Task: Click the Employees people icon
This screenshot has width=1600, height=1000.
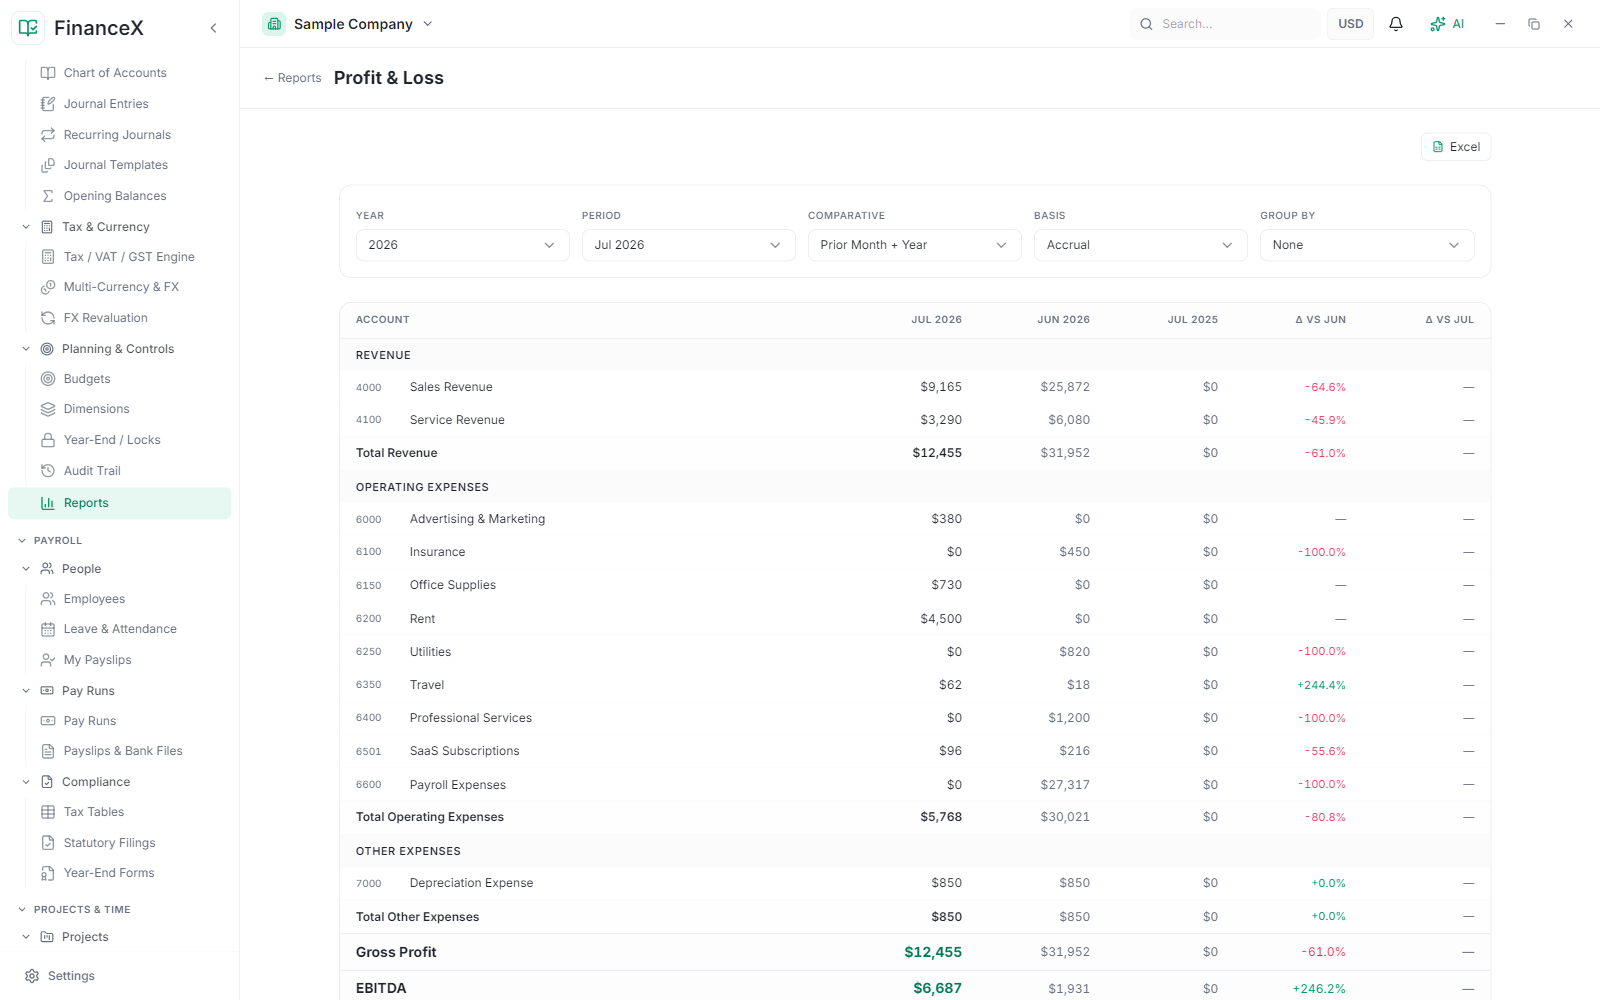Action: click(48, 599)
